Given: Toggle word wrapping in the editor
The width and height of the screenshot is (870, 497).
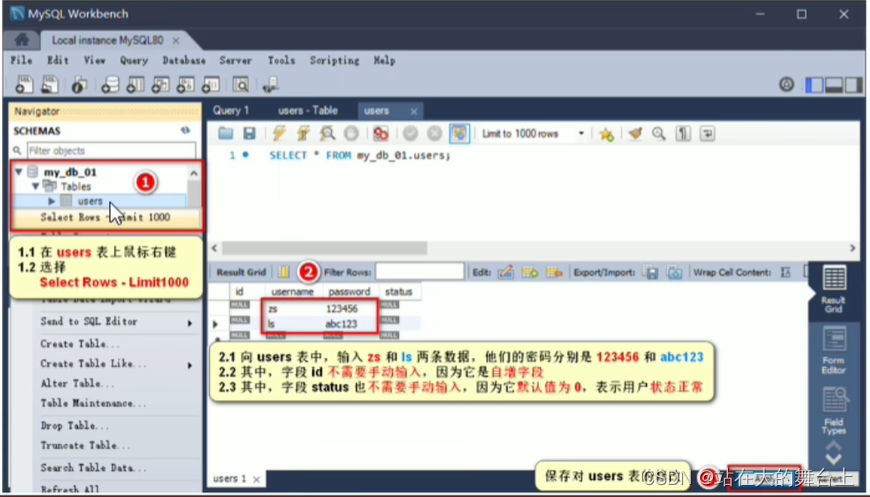Looking at the screenshot, I should (x=707, y=133).
